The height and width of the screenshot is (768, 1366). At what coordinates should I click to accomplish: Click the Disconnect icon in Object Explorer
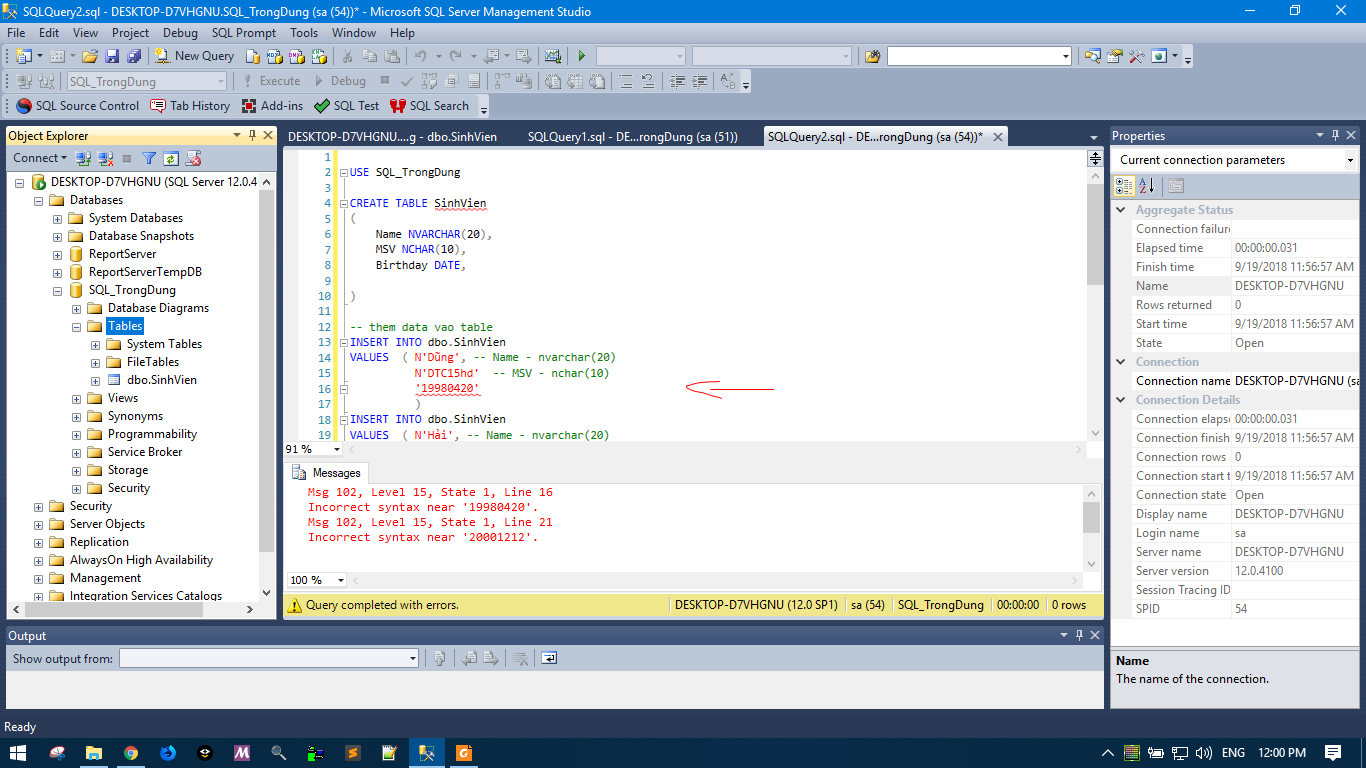tap(105, 158)
